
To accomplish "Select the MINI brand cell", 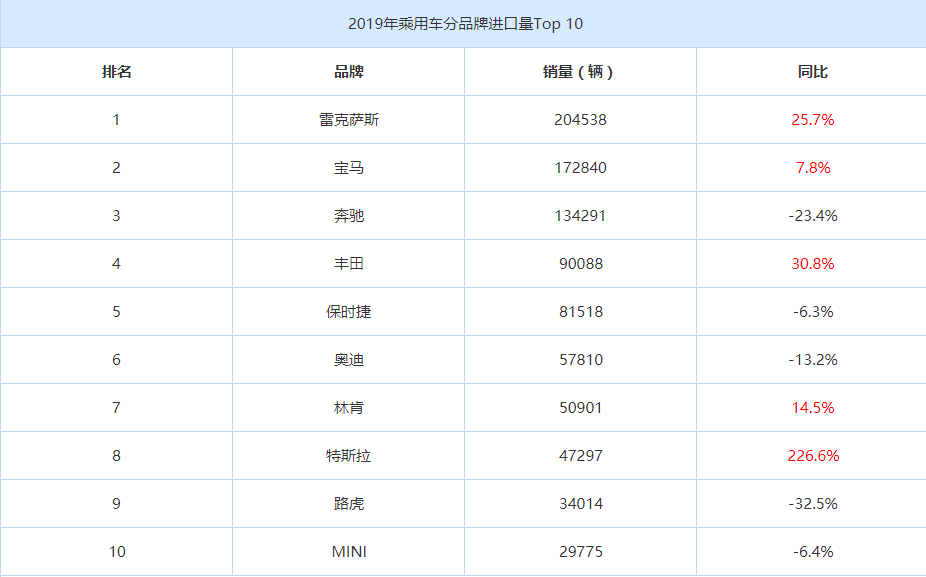I will point(348,552).
